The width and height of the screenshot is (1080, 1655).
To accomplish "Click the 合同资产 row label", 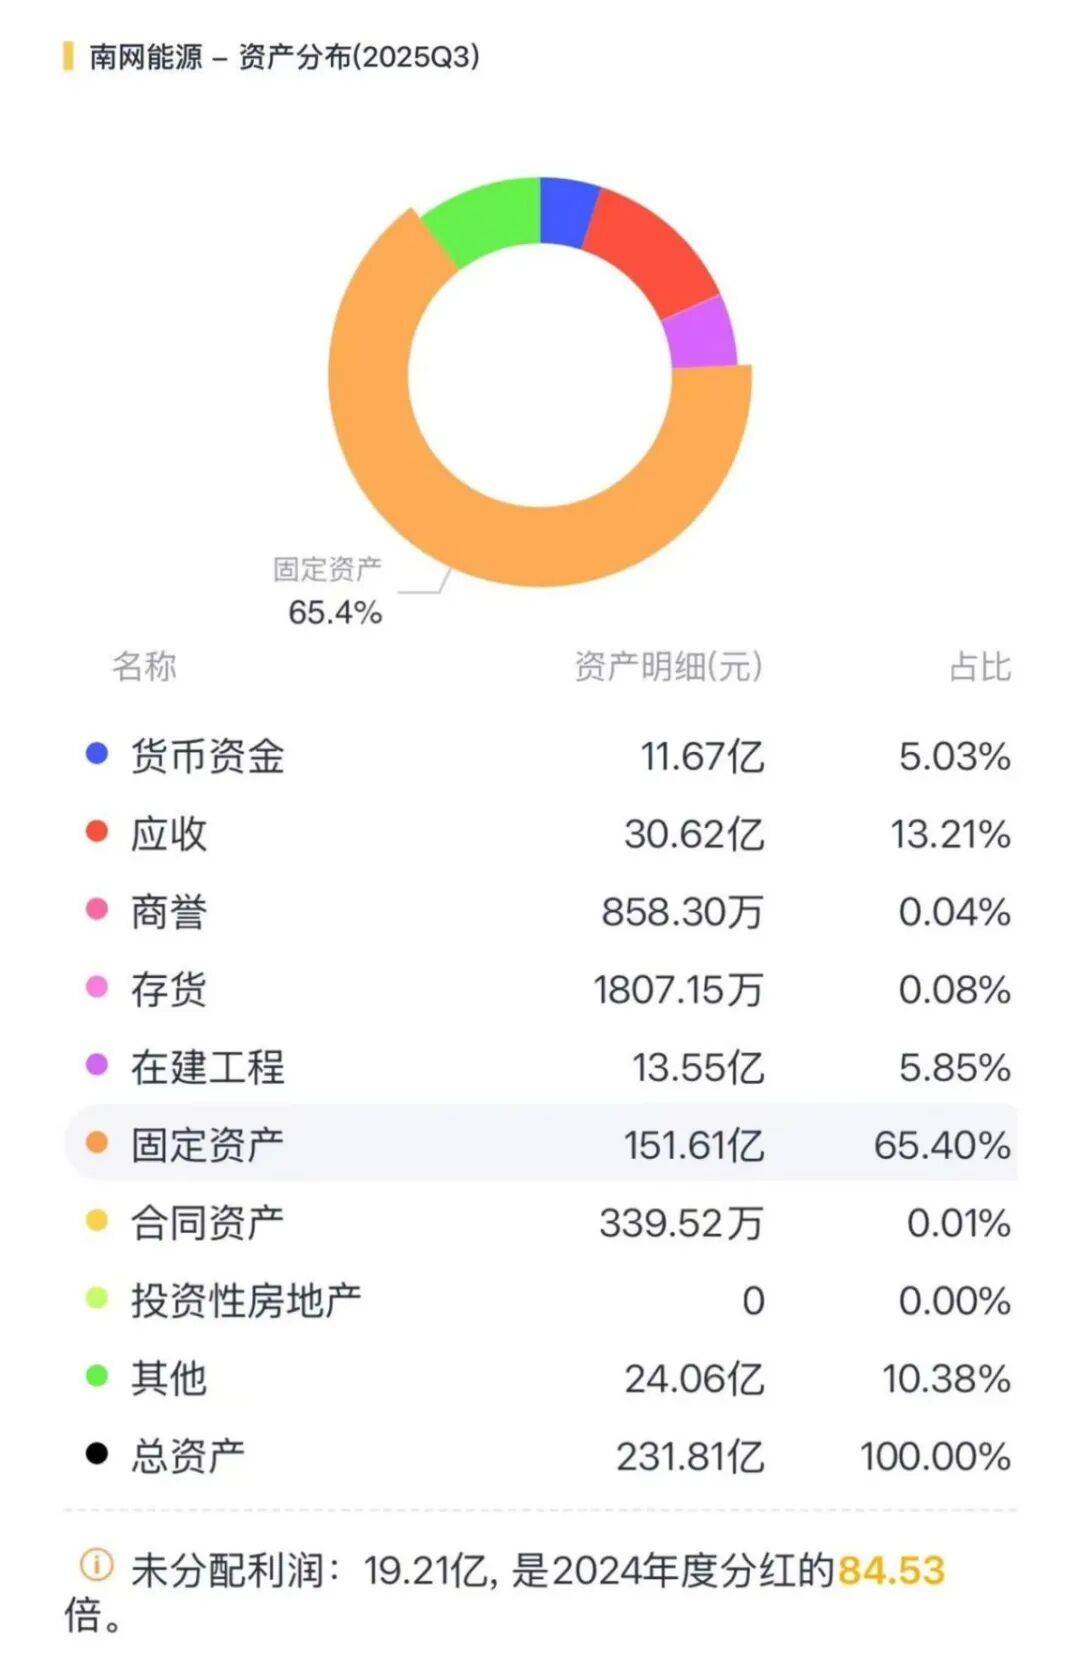I will (x=207, y=1222).
